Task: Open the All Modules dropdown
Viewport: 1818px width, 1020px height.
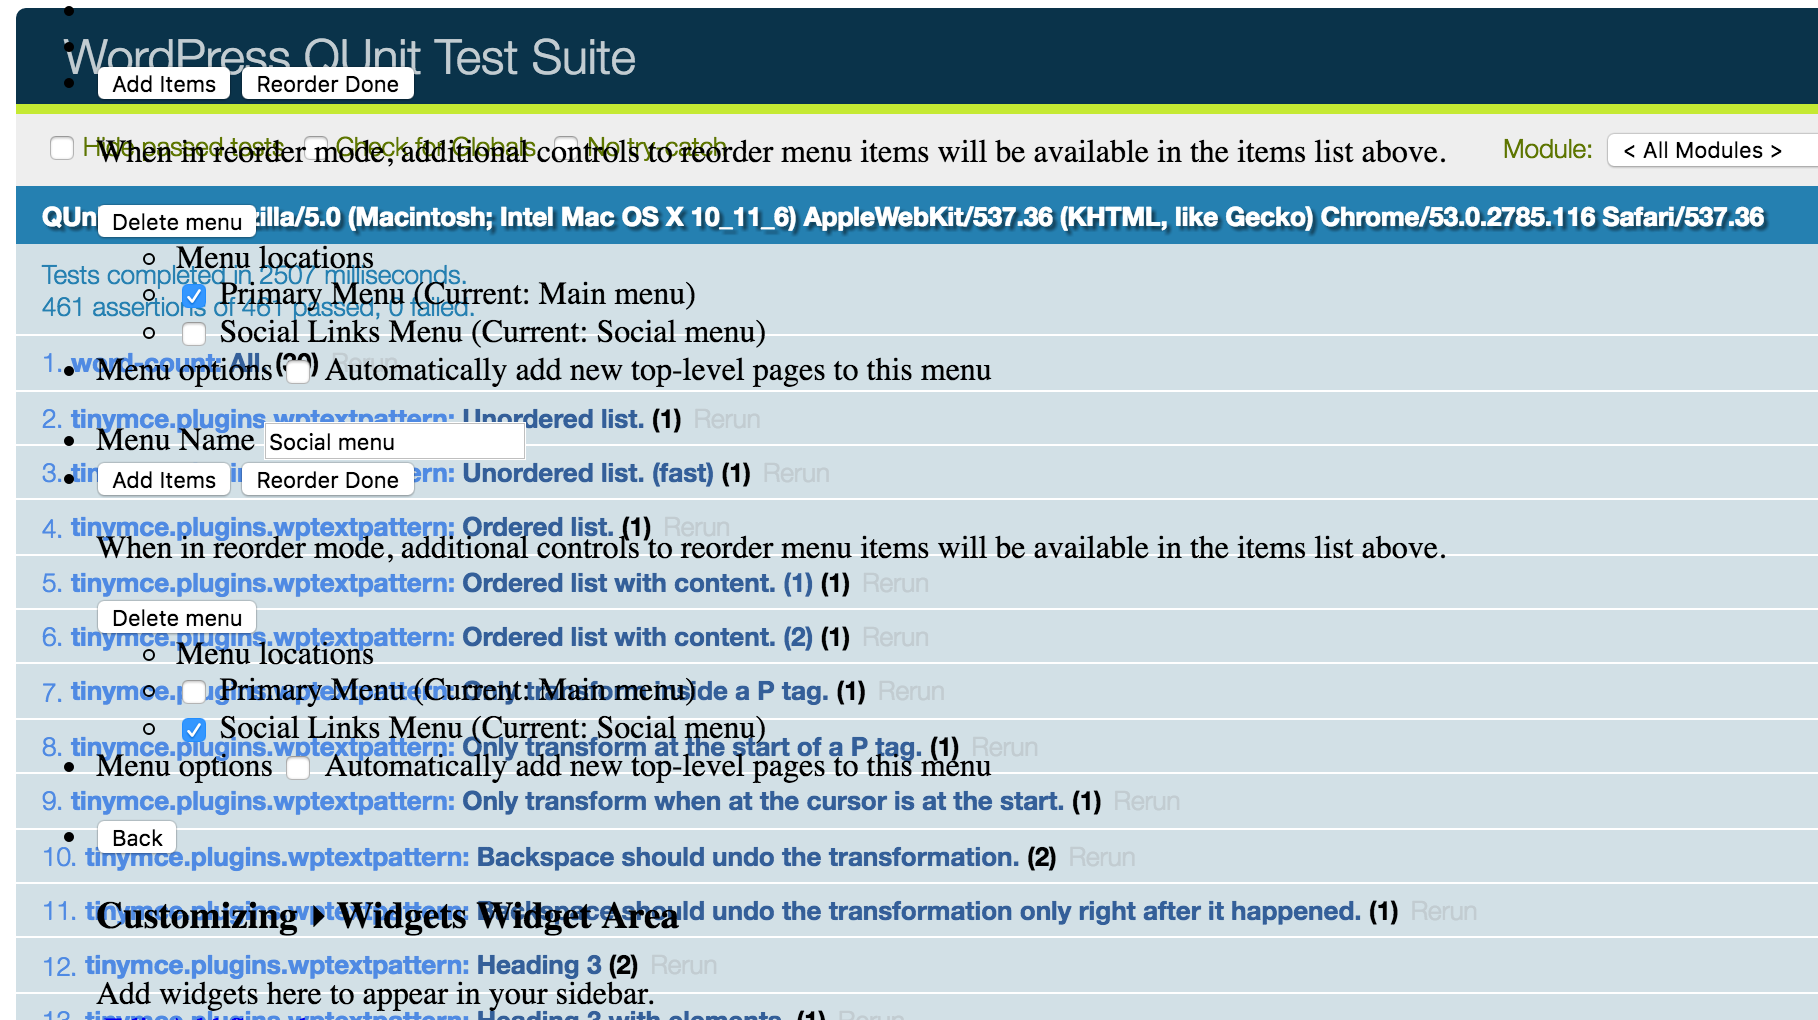Action: click(1712, 150)
